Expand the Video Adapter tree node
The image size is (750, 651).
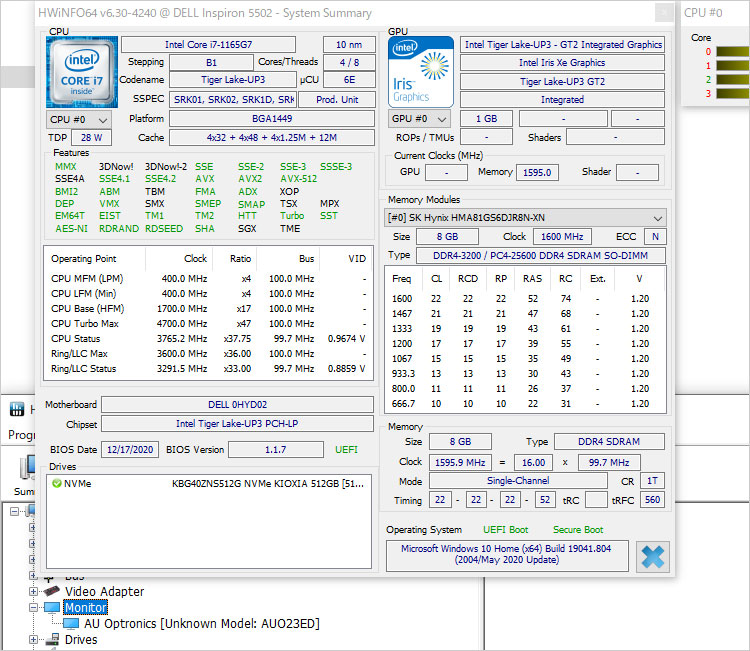[x=33, y=592]
